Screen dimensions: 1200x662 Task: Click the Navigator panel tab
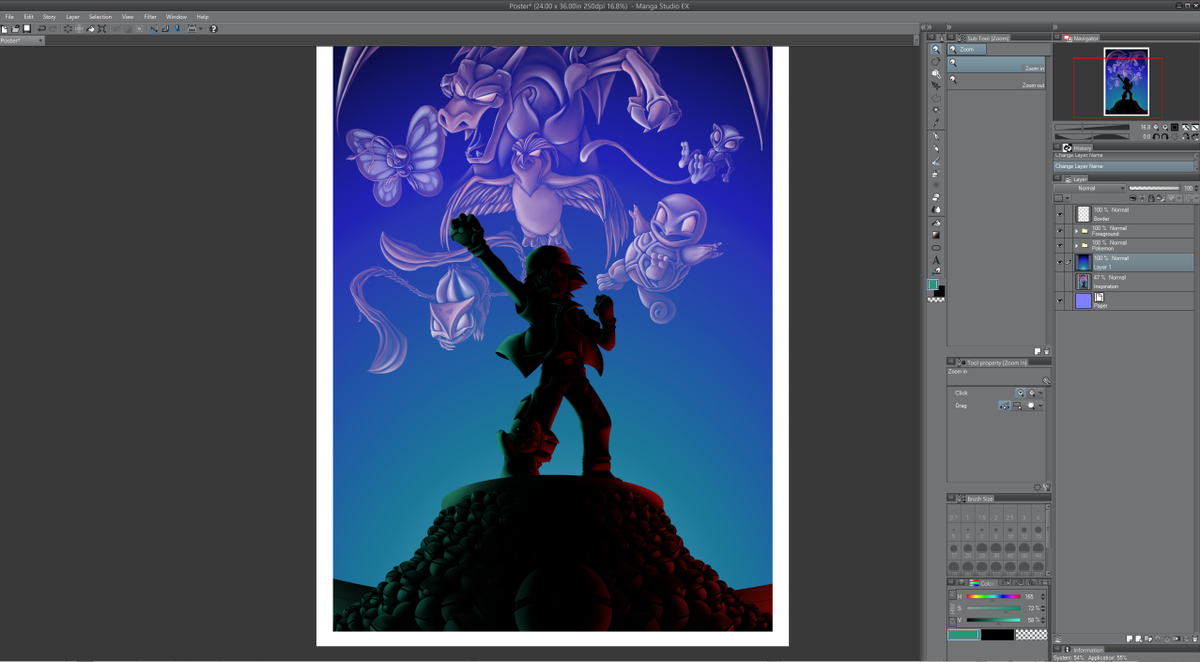(1082, 38)
